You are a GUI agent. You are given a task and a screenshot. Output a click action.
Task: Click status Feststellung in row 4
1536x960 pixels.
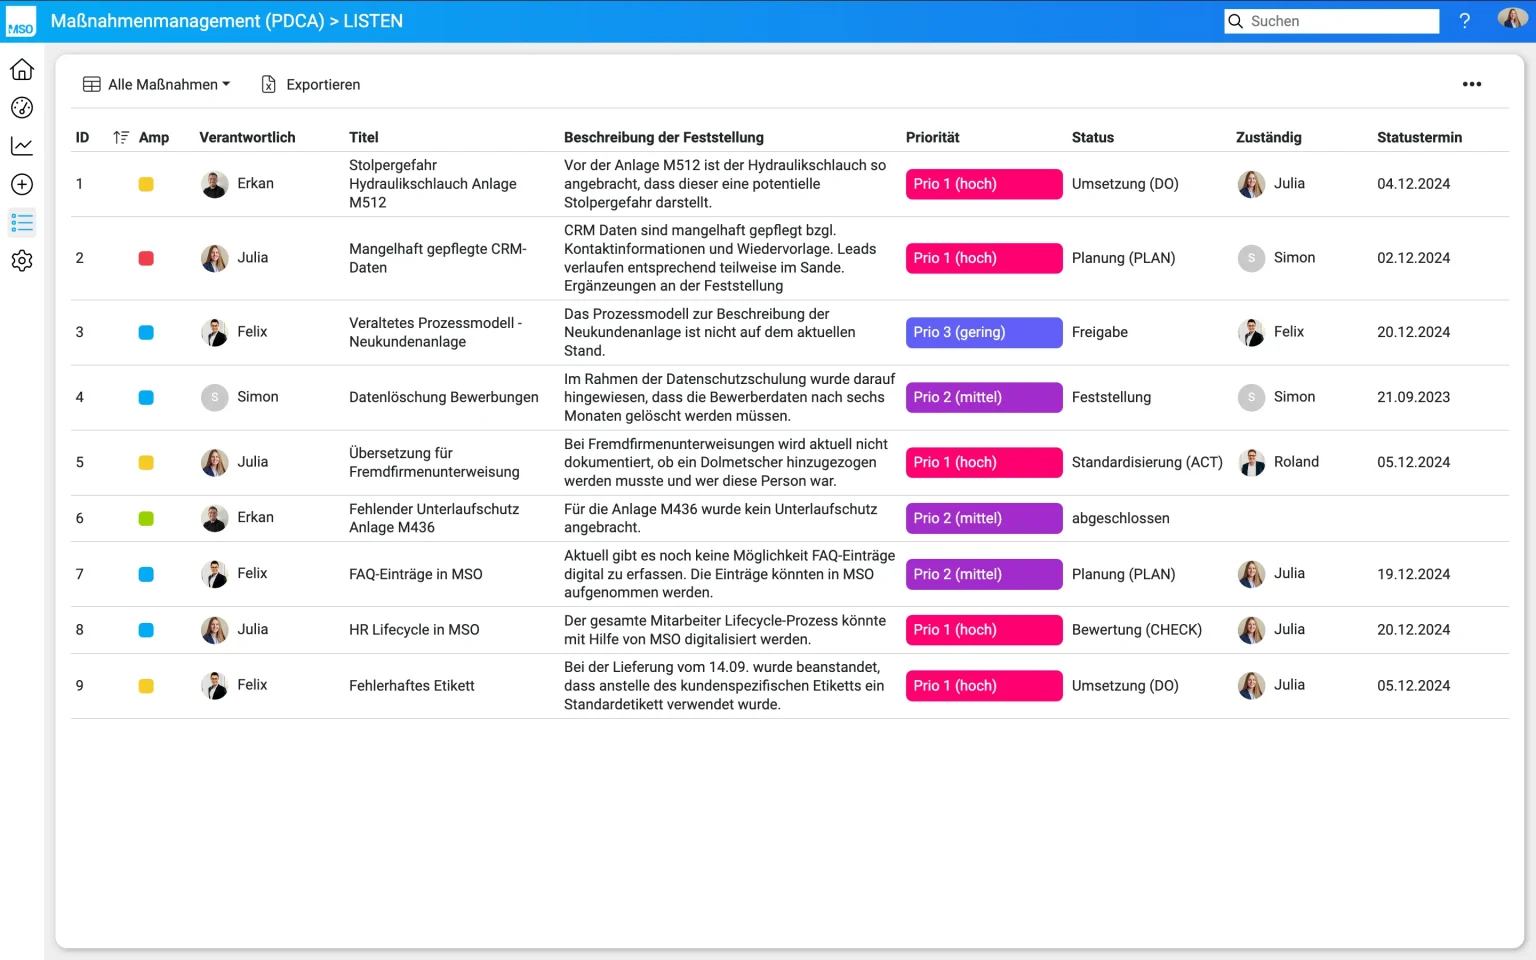pos(1111,397)
